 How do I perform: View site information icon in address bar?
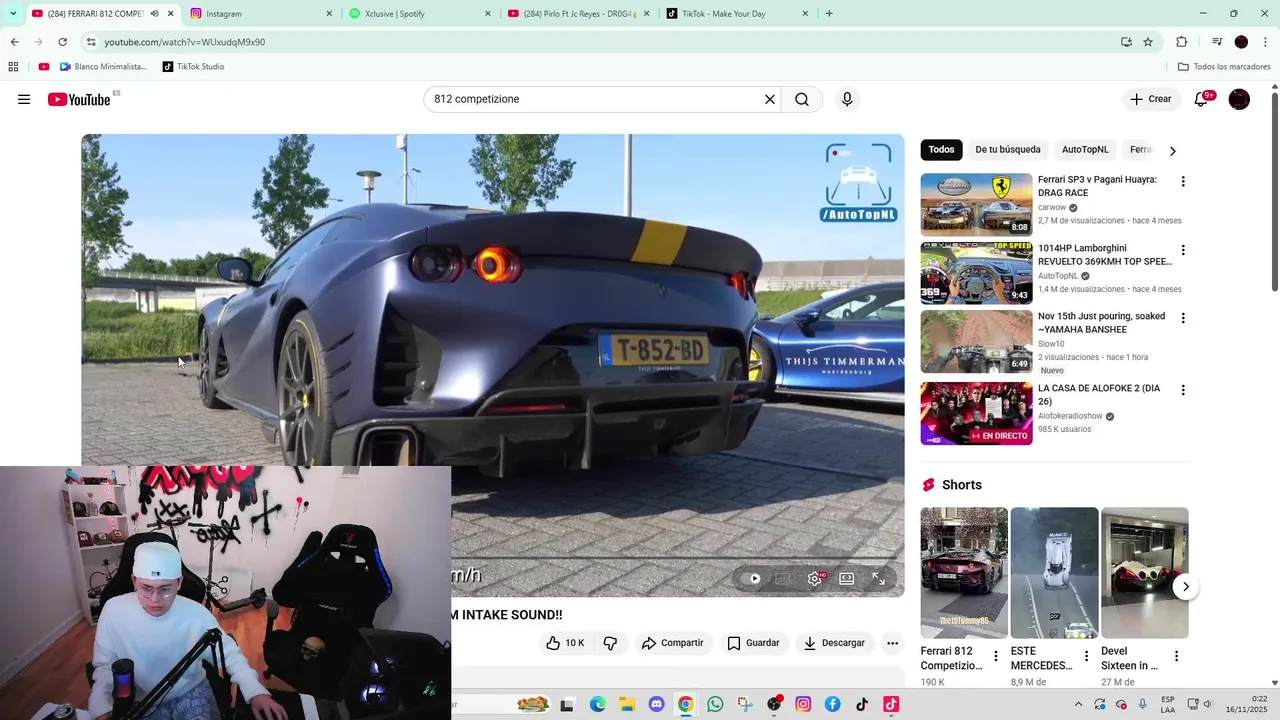[x=91, y=42]
